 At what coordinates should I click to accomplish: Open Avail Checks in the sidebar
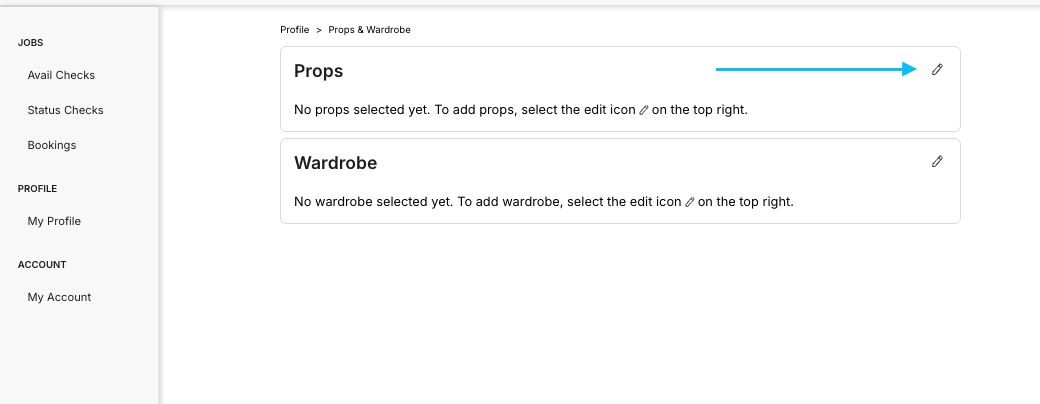pyautogui.click(x=61, y=75)
